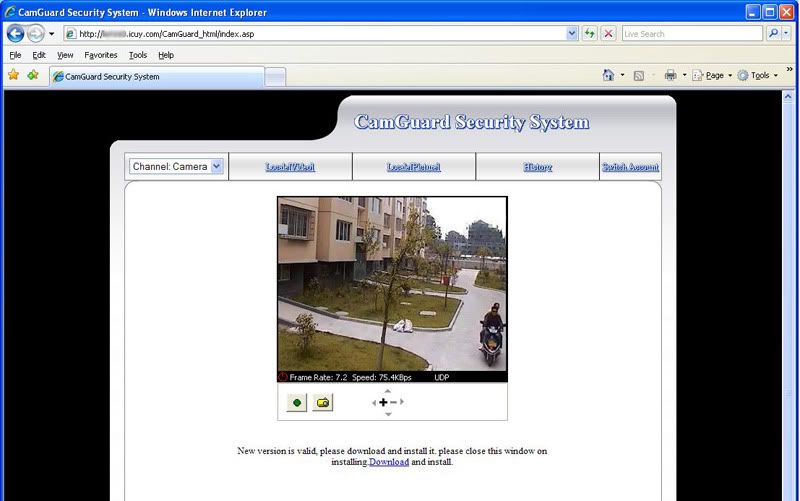800x501 pixels.
Task: Zoom out with the minus control
Action: 393,402
